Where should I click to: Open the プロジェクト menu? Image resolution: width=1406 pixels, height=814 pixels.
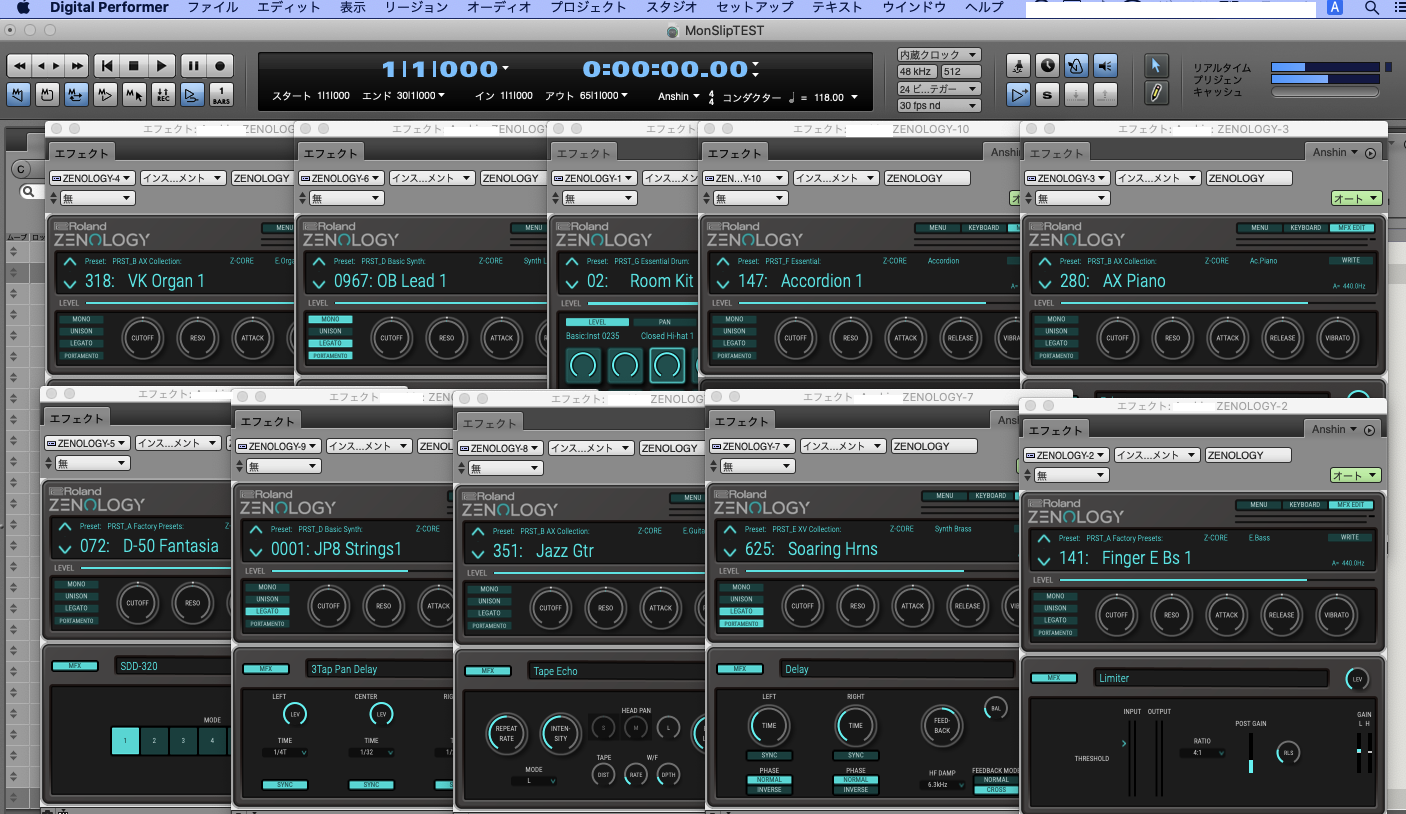coord(588,8)
